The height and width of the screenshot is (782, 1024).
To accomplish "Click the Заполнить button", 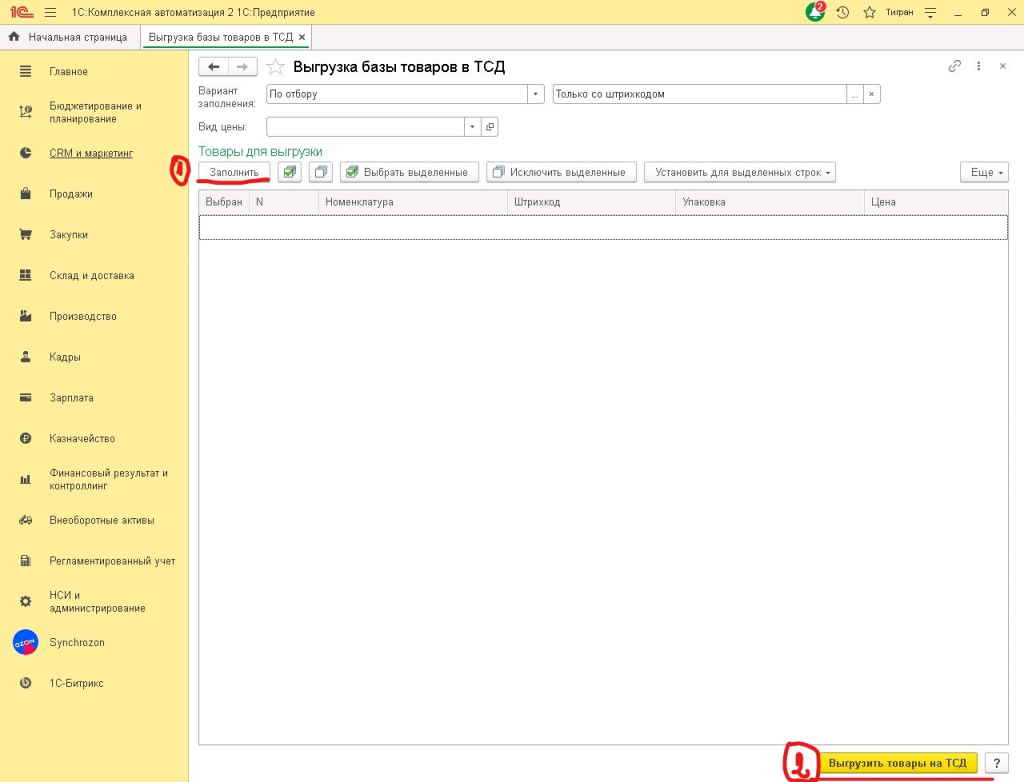I will [234, 172].
